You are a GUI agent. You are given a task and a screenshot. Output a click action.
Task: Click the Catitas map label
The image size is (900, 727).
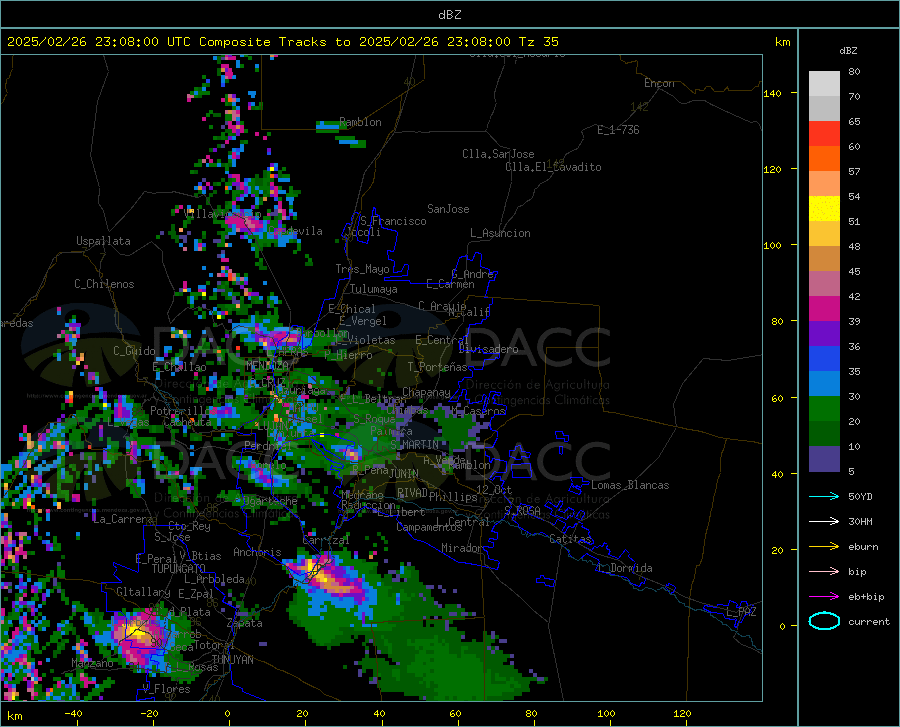[571, 539]
